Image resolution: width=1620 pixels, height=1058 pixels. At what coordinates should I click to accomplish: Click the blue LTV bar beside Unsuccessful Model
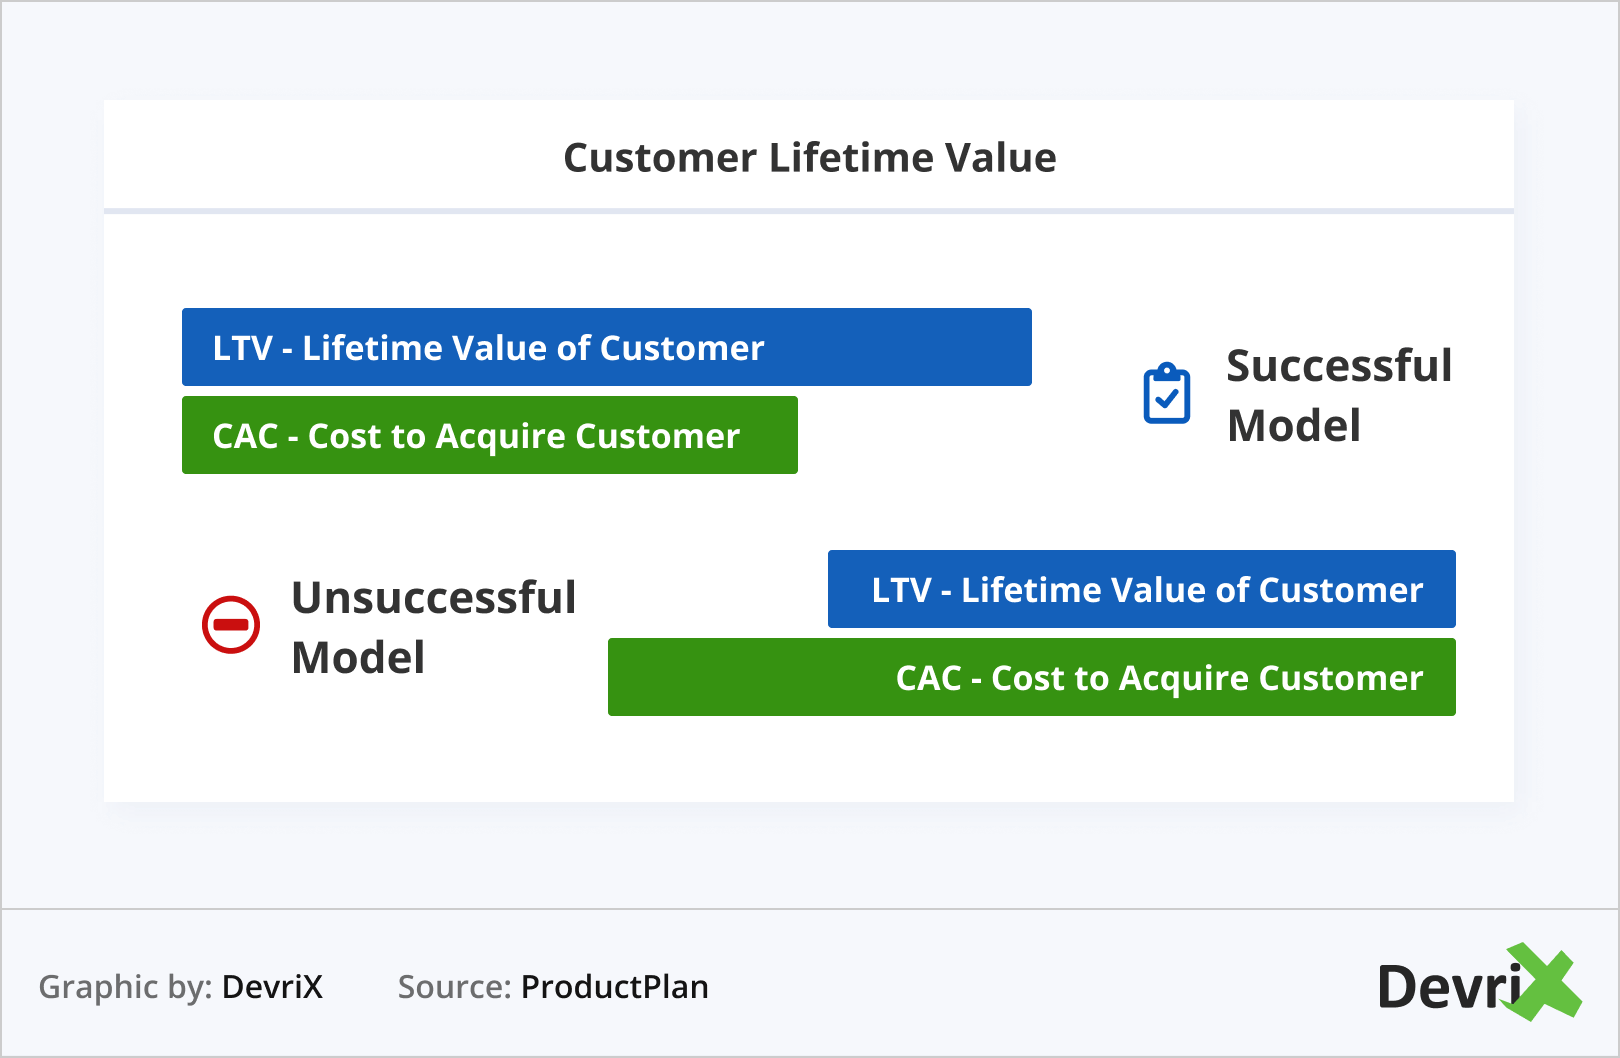(1141, 589)
